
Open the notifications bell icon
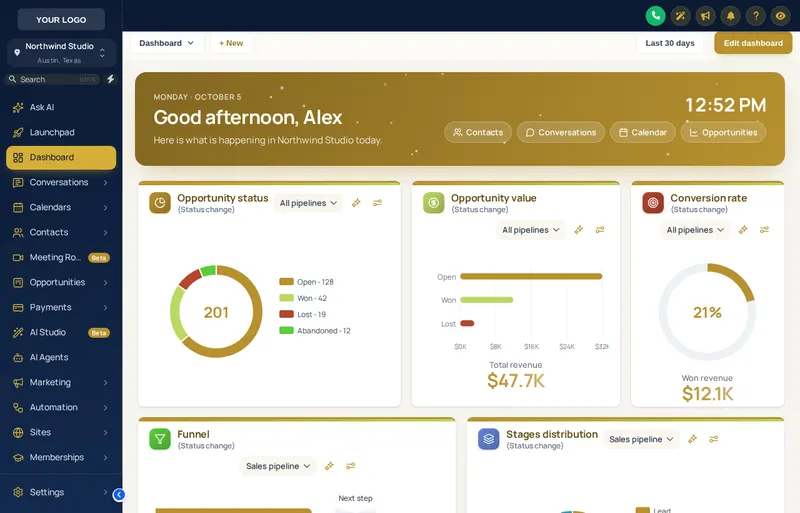tap(731, 16)
